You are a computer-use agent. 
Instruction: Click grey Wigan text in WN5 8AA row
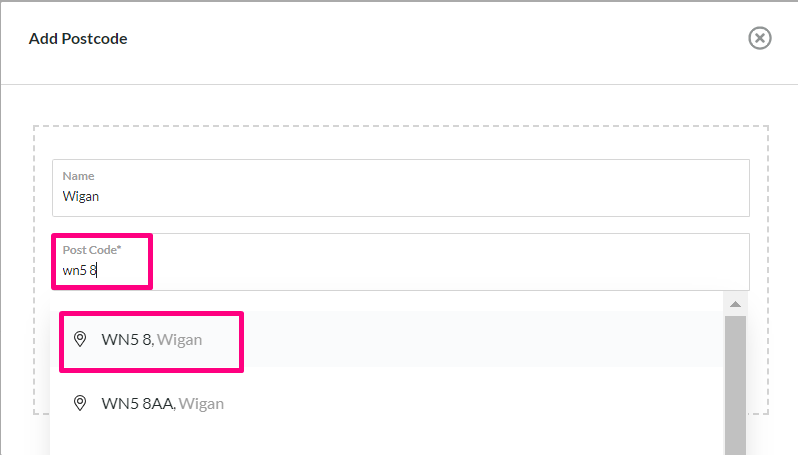click(x=201, y=404)
